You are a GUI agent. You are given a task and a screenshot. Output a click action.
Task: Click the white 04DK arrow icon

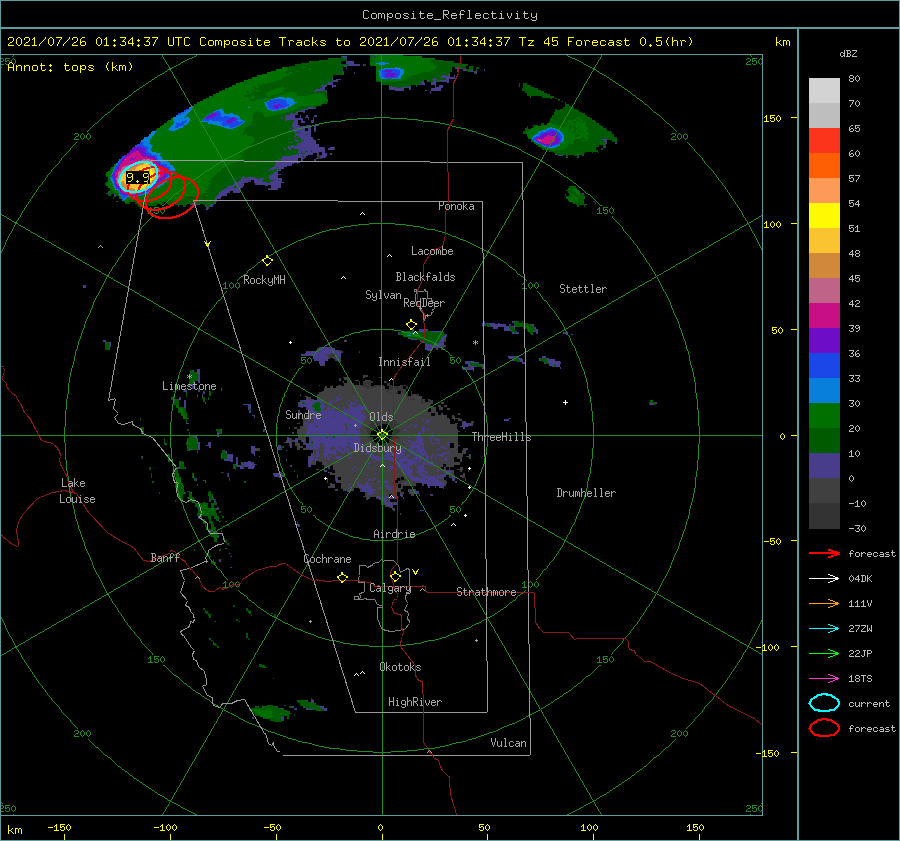click(x=824, y=578)
